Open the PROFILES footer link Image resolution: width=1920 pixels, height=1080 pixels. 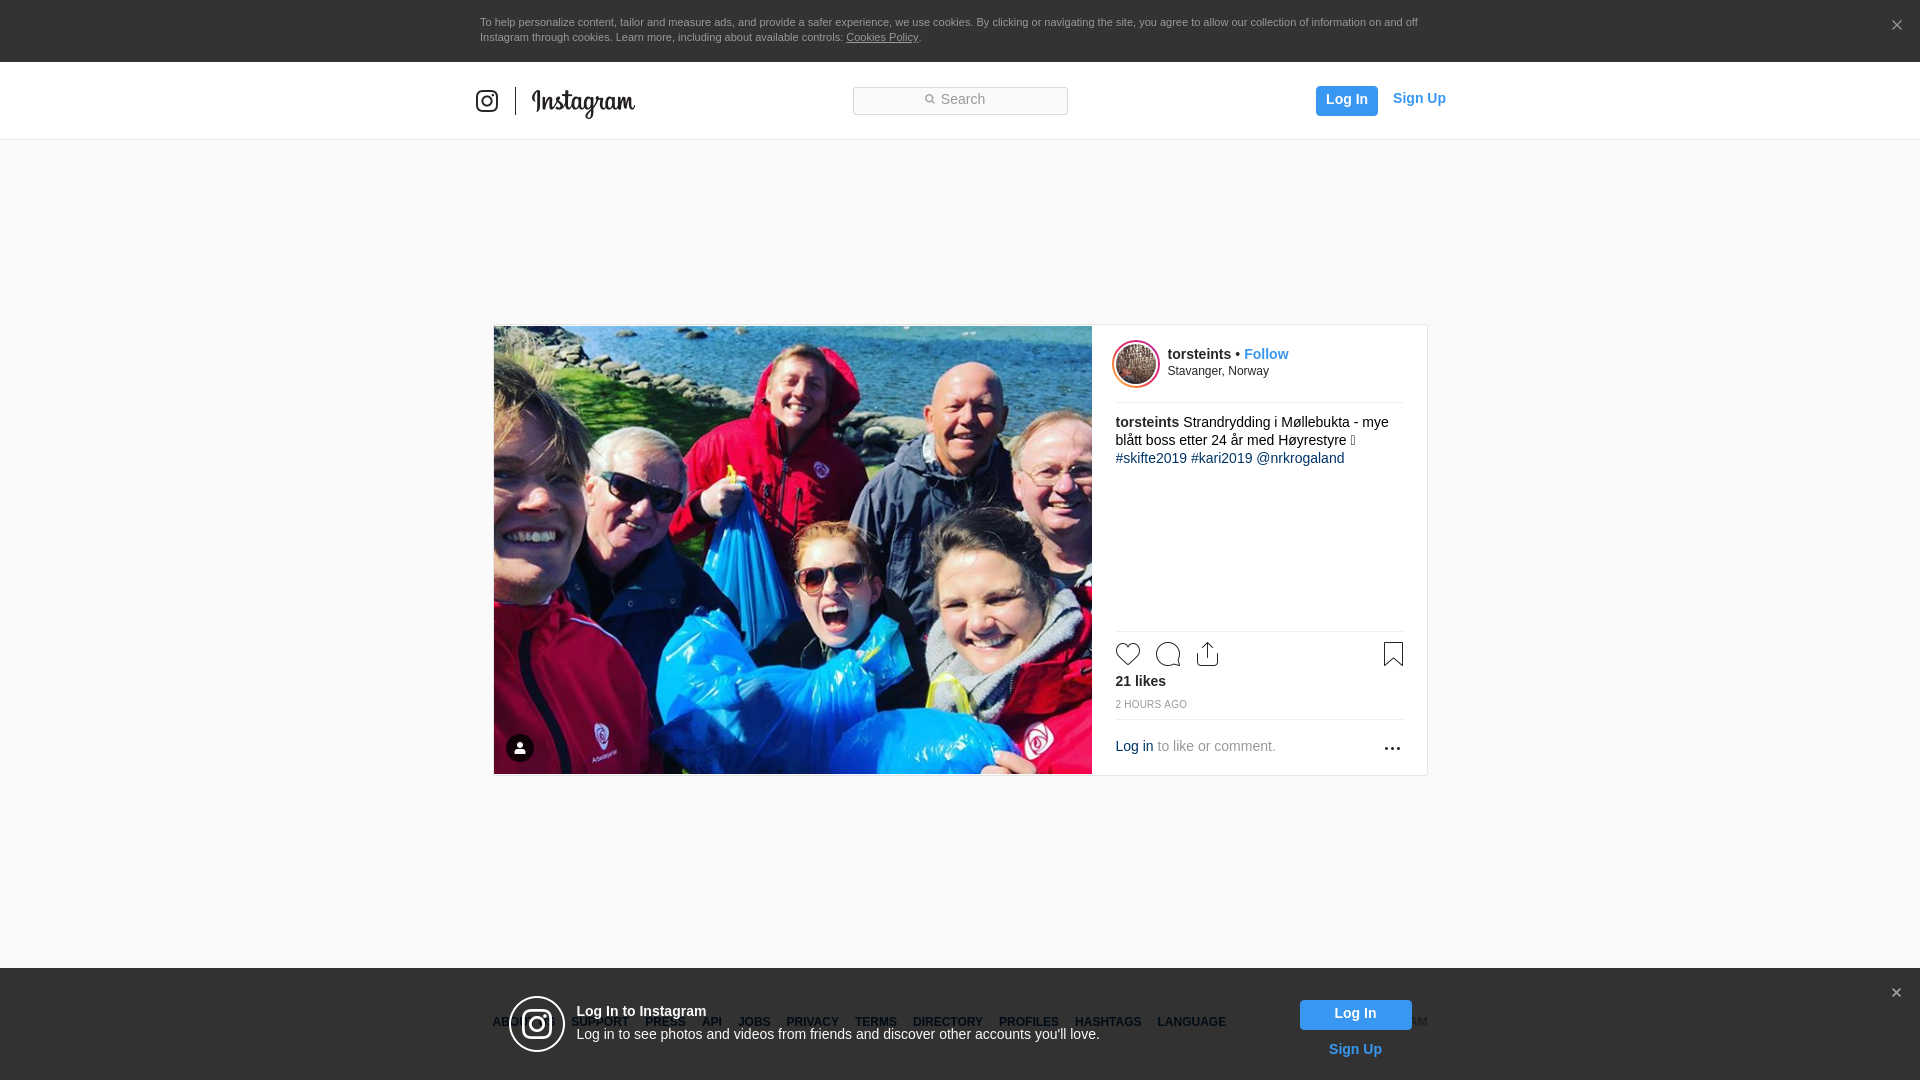pyautogui.click(x=1029, y=1022)
